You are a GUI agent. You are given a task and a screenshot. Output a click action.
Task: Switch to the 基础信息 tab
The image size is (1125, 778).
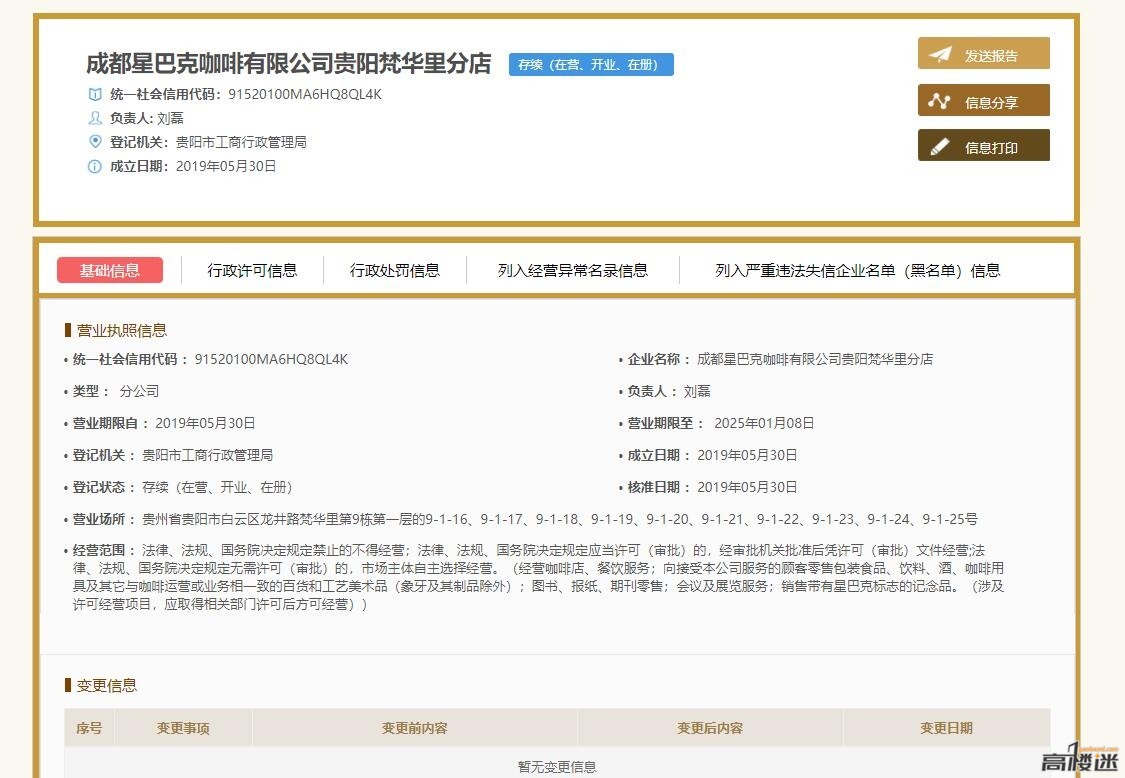(110, 270)
